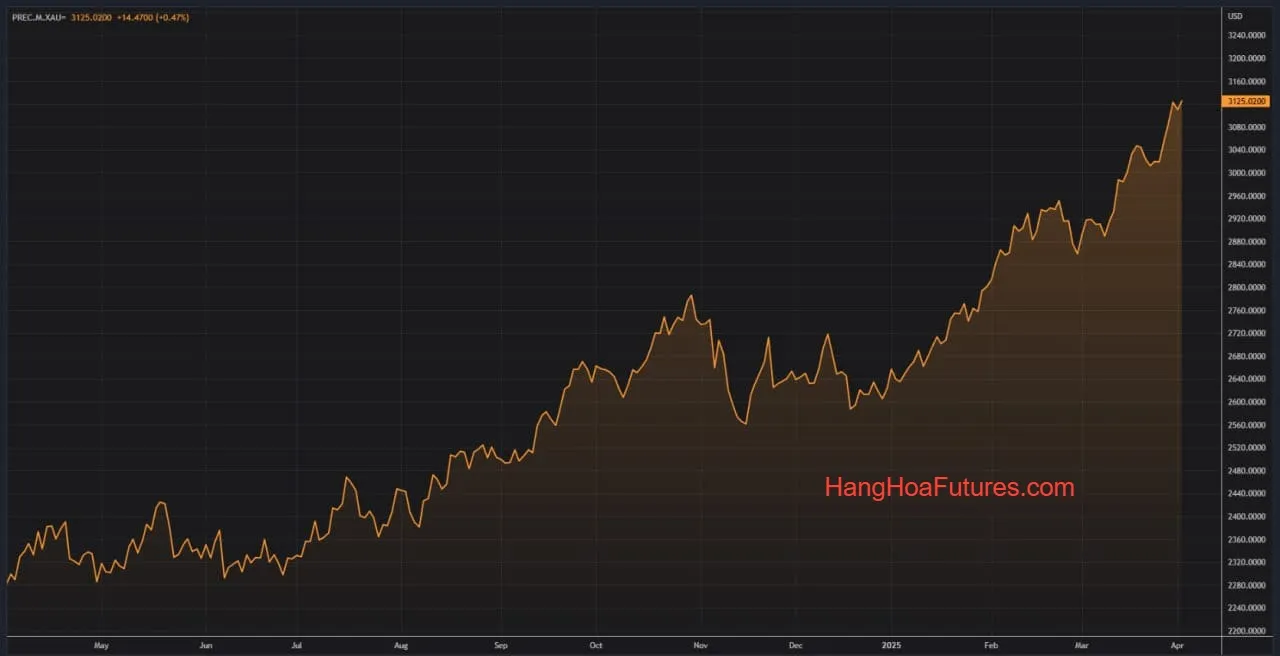Screen dimensions: 1280x656
Task: Click the Jul label on the time axis
Action: [x=297, y=646]
